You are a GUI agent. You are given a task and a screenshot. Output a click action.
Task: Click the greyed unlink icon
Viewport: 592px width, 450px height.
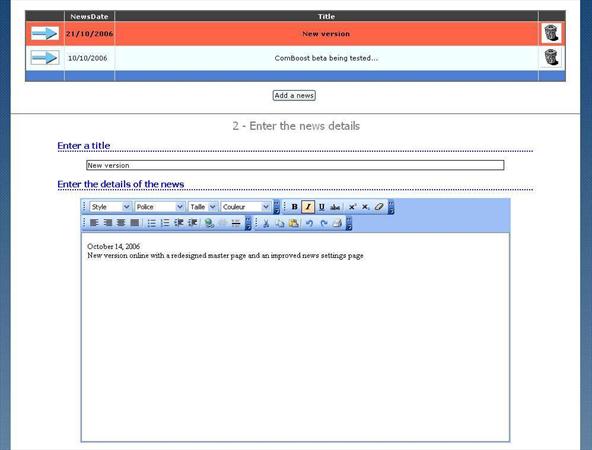pyautogui.click(x=223, y=223)
